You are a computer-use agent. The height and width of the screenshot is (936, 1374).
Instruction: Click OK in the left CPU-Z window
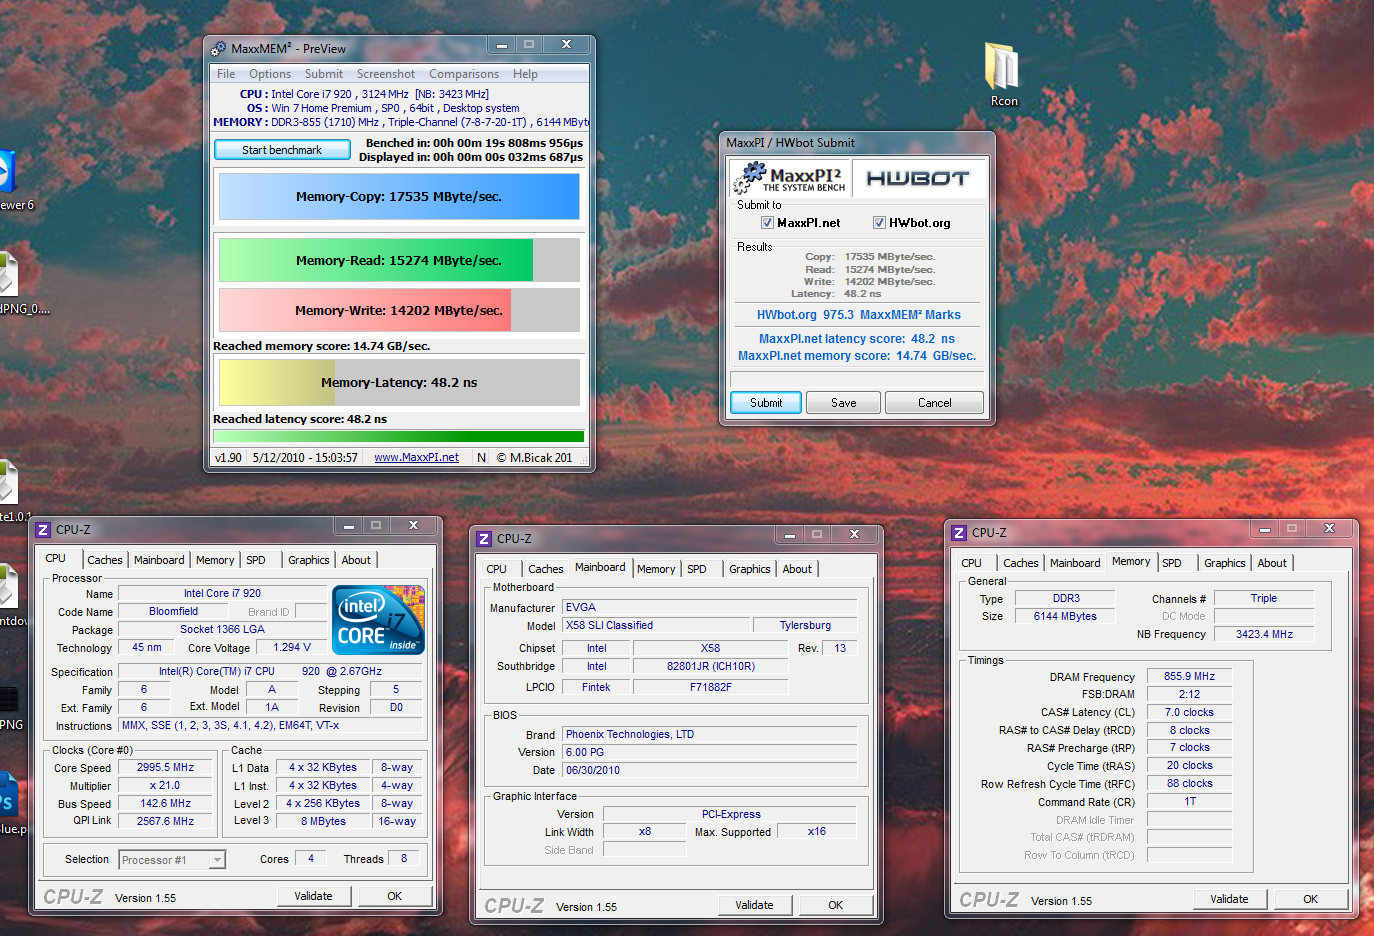tap(395, 896)
